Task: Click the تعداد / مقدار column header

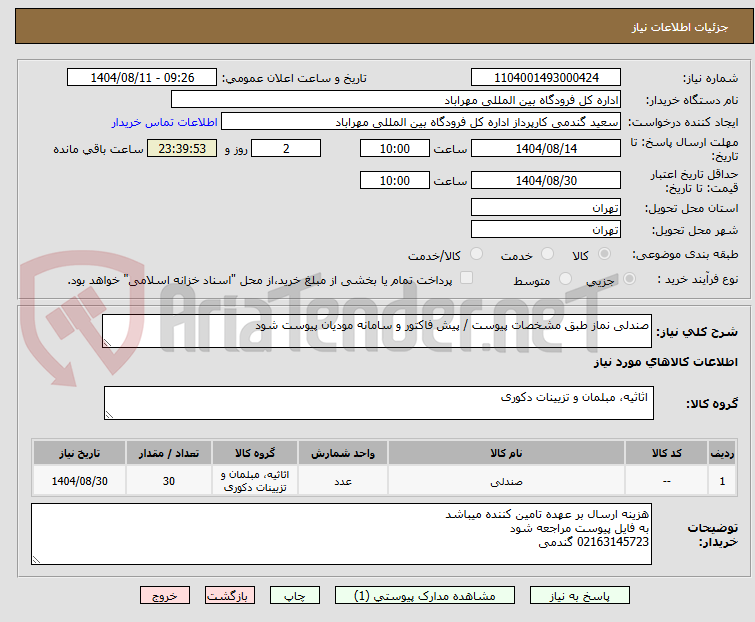Action: coord(169,453)
